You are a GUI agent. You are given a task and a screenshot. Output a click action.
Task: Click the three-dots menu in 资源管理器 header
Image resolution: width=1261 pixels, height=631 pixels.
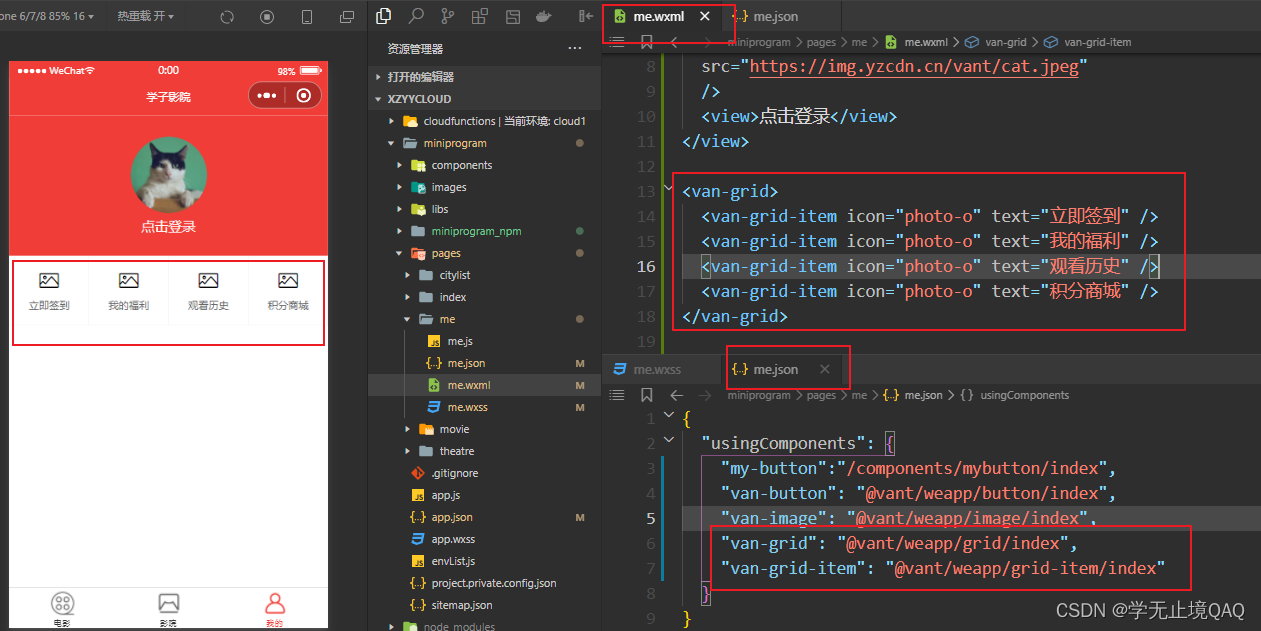tap(574, 48)
